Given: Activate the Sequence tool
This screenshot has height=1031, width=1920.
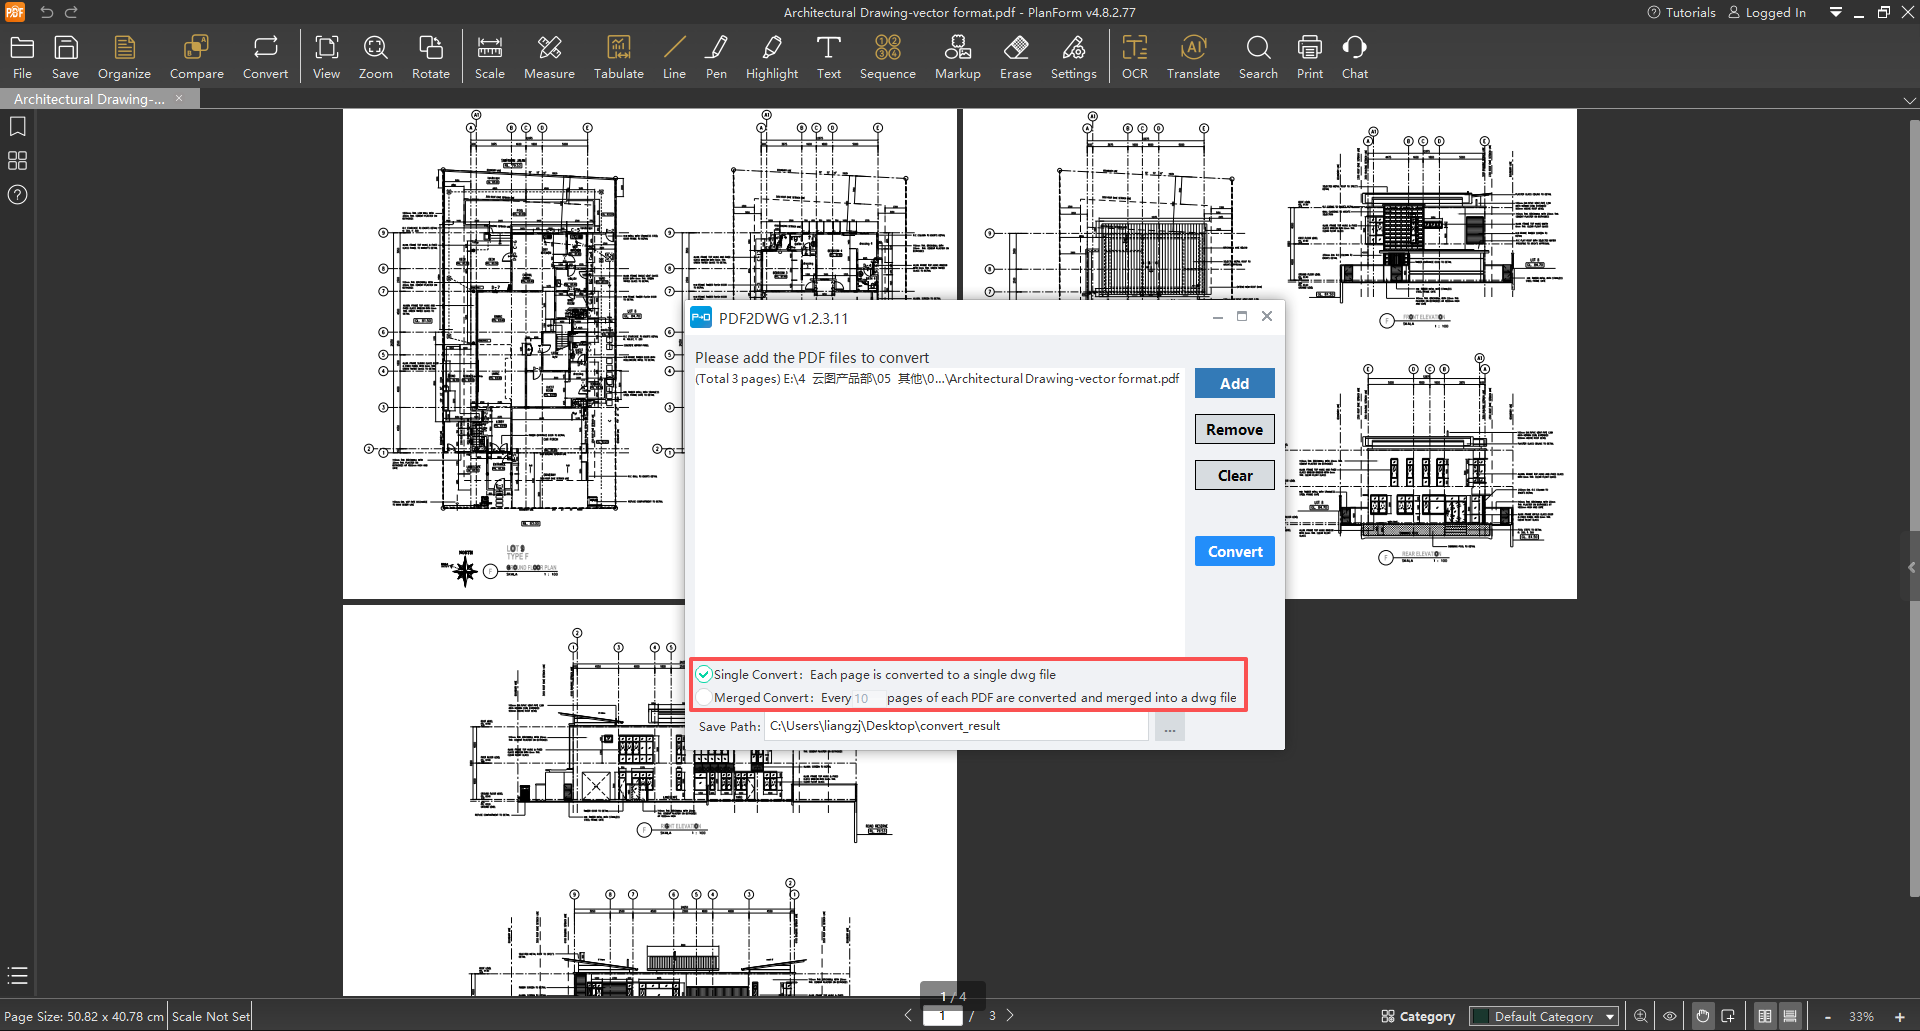Looking at the screenshot, I should [887, 57].
